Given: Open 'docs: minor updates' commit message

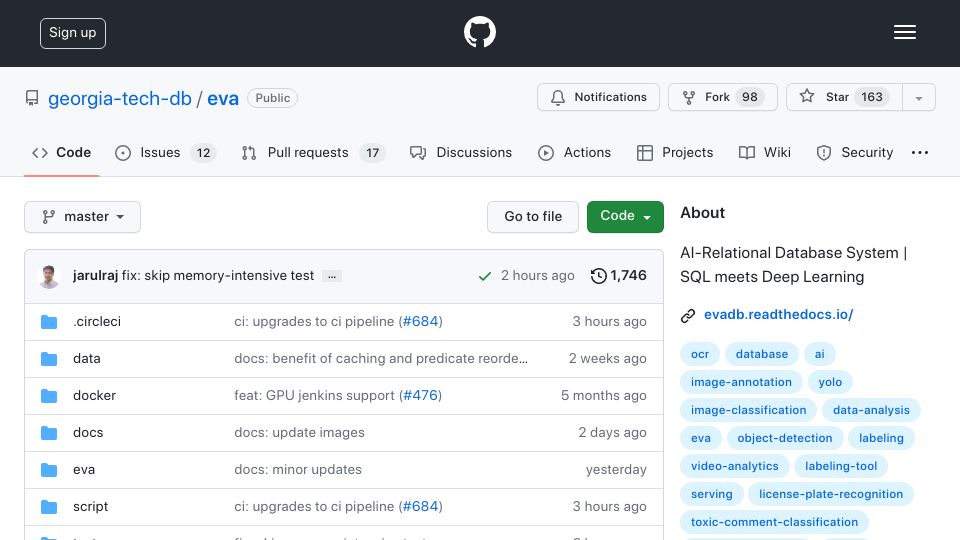Looking at the screenshot, I should coord(298,470).
